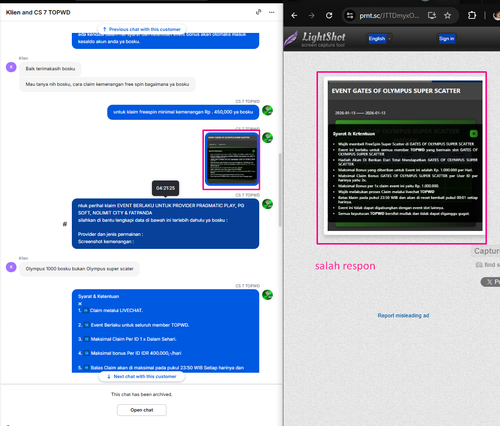Click the Klien avatar beside 'Baik terimakasih bosku'

click(x=11, y=67)
